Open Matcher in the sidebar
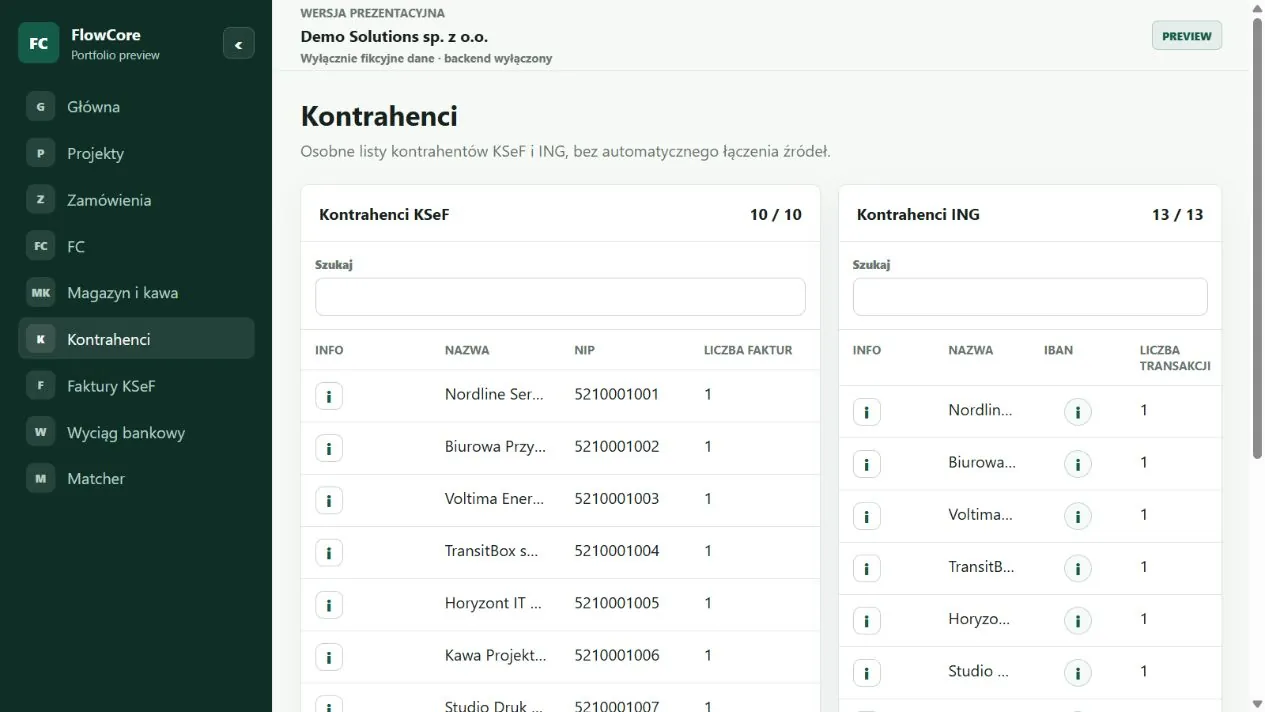The height and width of the screenshot is (712, 1265). pyautogui.click(x=136, y=479)
